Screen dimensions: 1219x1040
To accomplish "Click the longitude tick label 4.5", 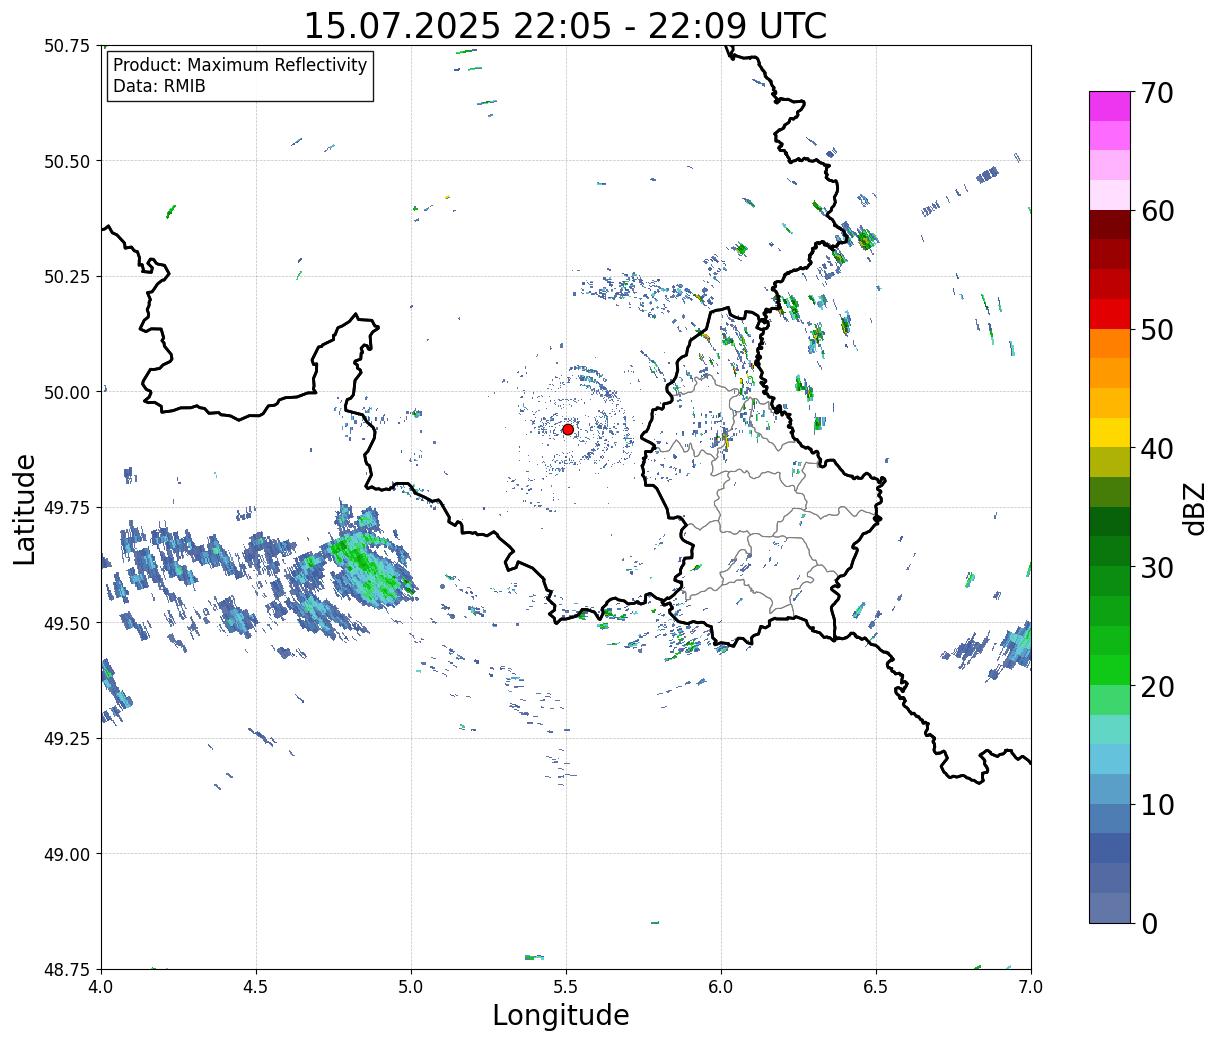I will click(256, 986).
